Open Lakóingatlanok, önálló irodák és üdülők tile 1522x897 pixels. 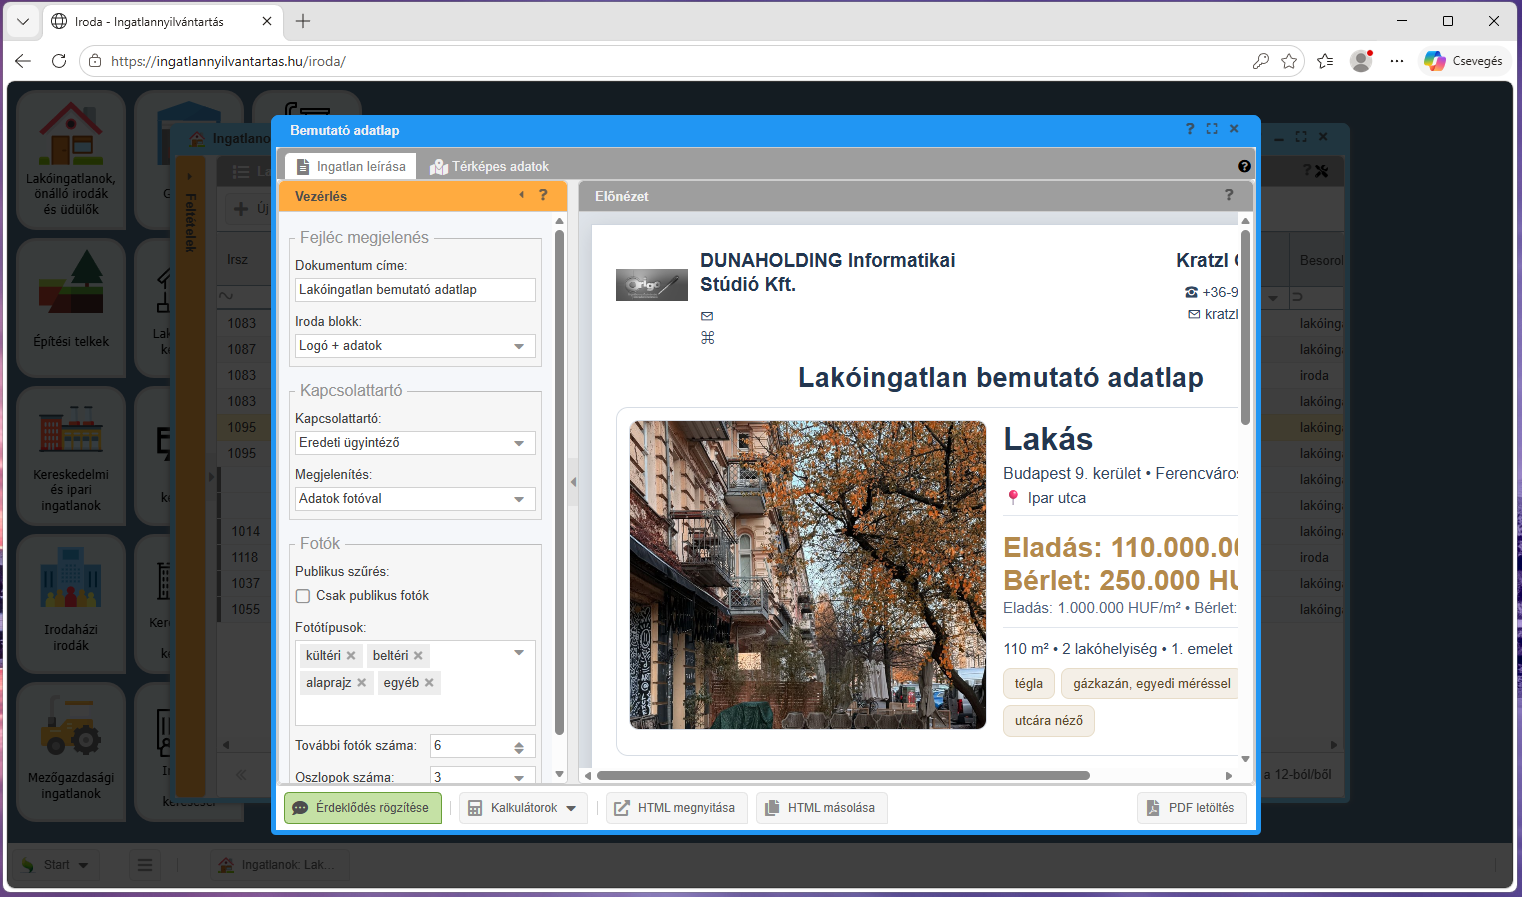tap(71, 159)
